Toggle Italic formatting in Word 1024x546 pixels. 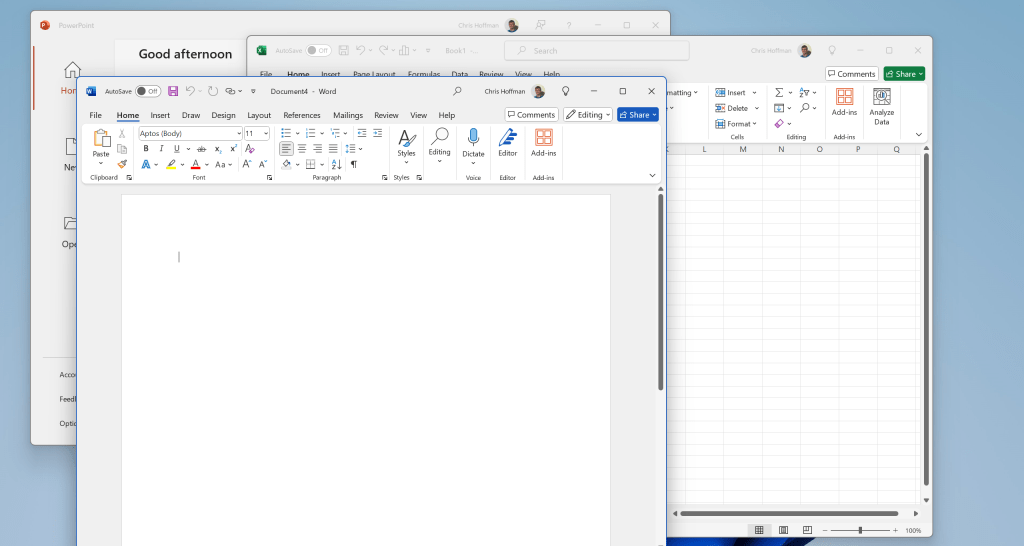(x=161, y=149)
